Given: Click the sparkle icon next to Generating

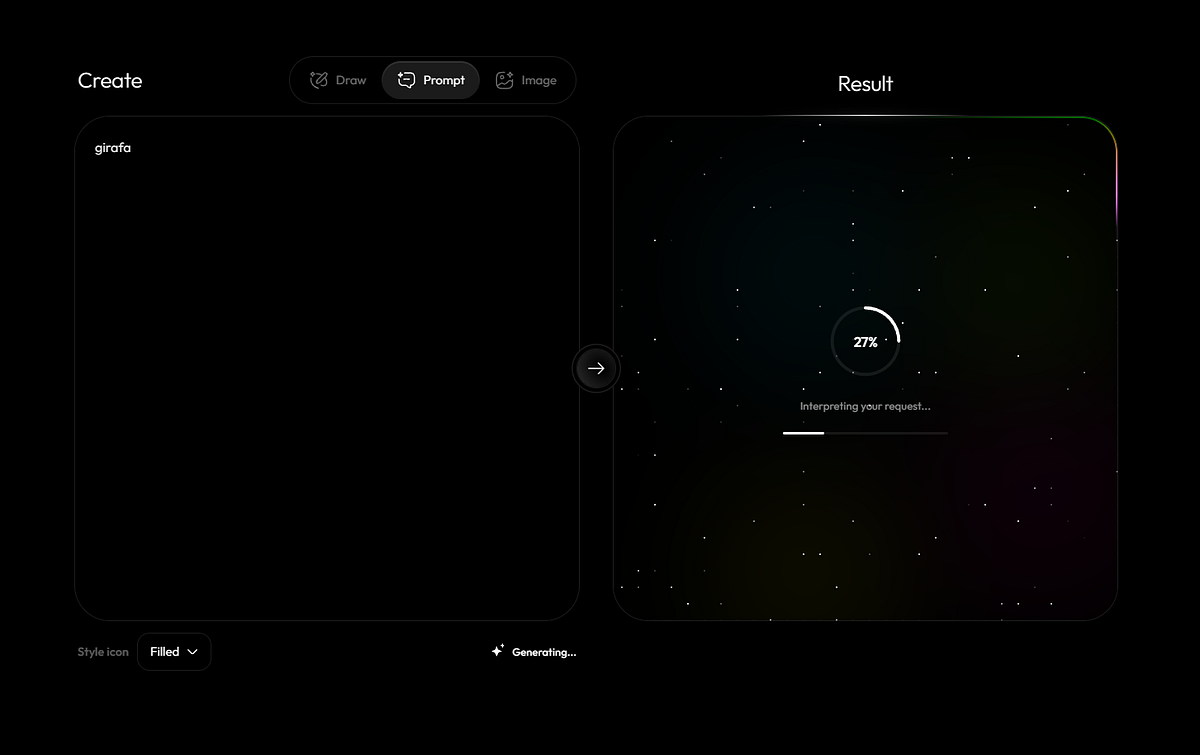Looking at the screenshot, I should tap(497, 650).
